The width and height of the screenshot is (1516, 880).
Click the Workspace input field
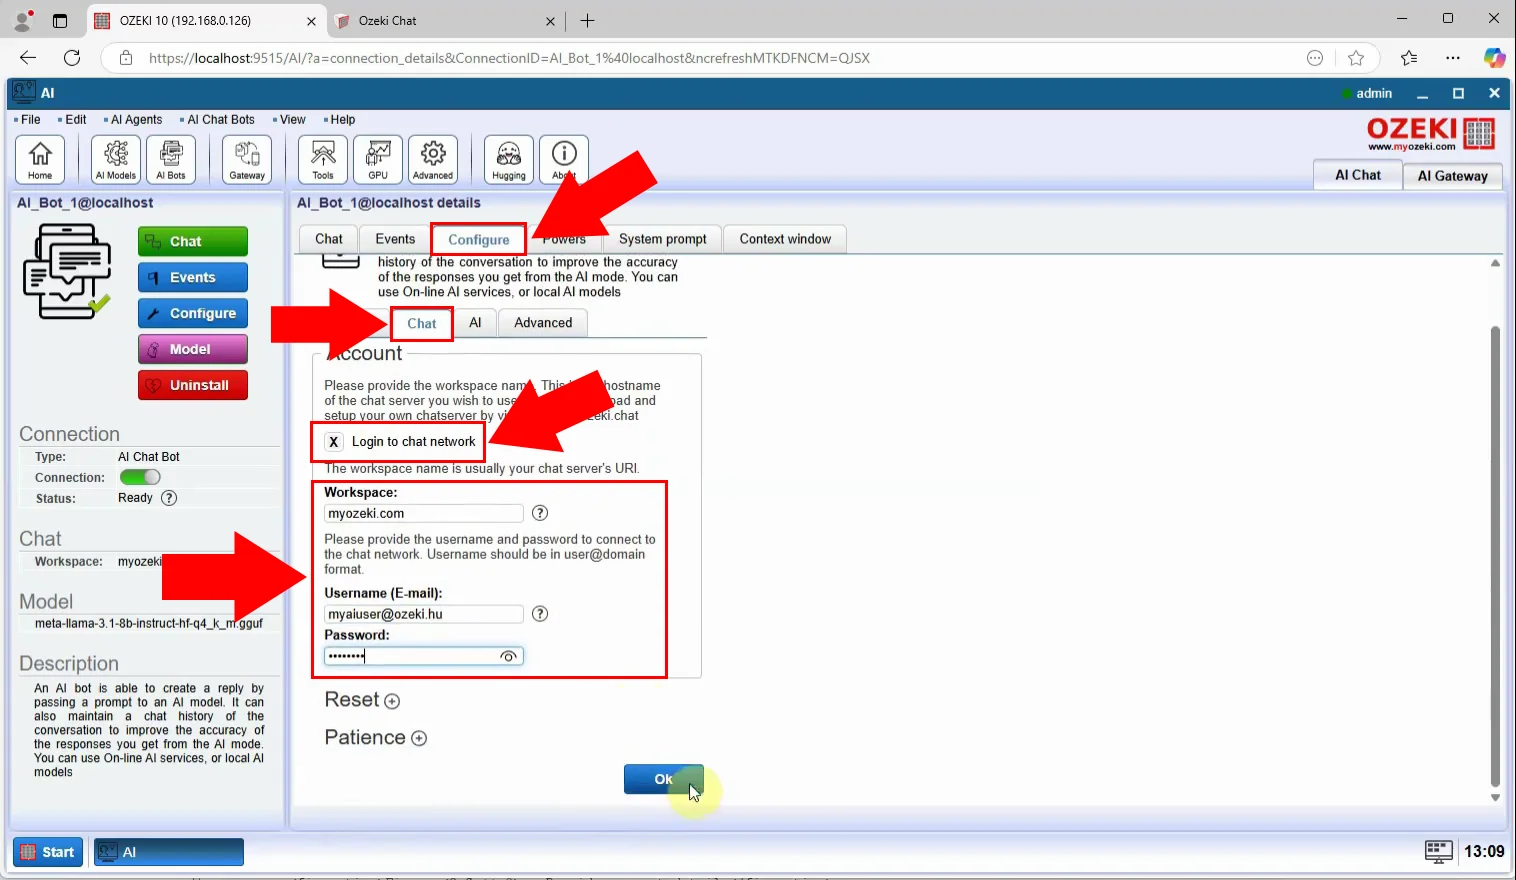[x=424, y=513]
